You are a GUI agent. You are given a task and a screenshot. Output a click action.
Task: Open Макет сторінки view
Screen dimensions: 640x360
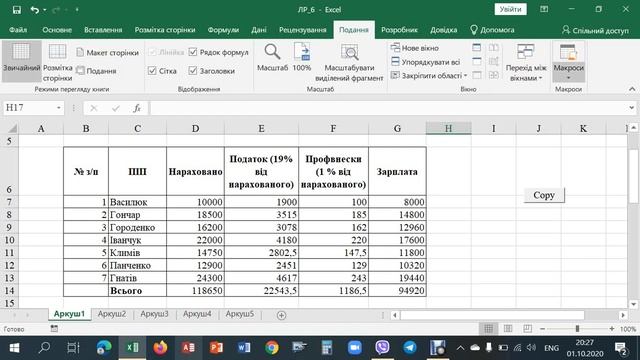(x=108, y=53)
